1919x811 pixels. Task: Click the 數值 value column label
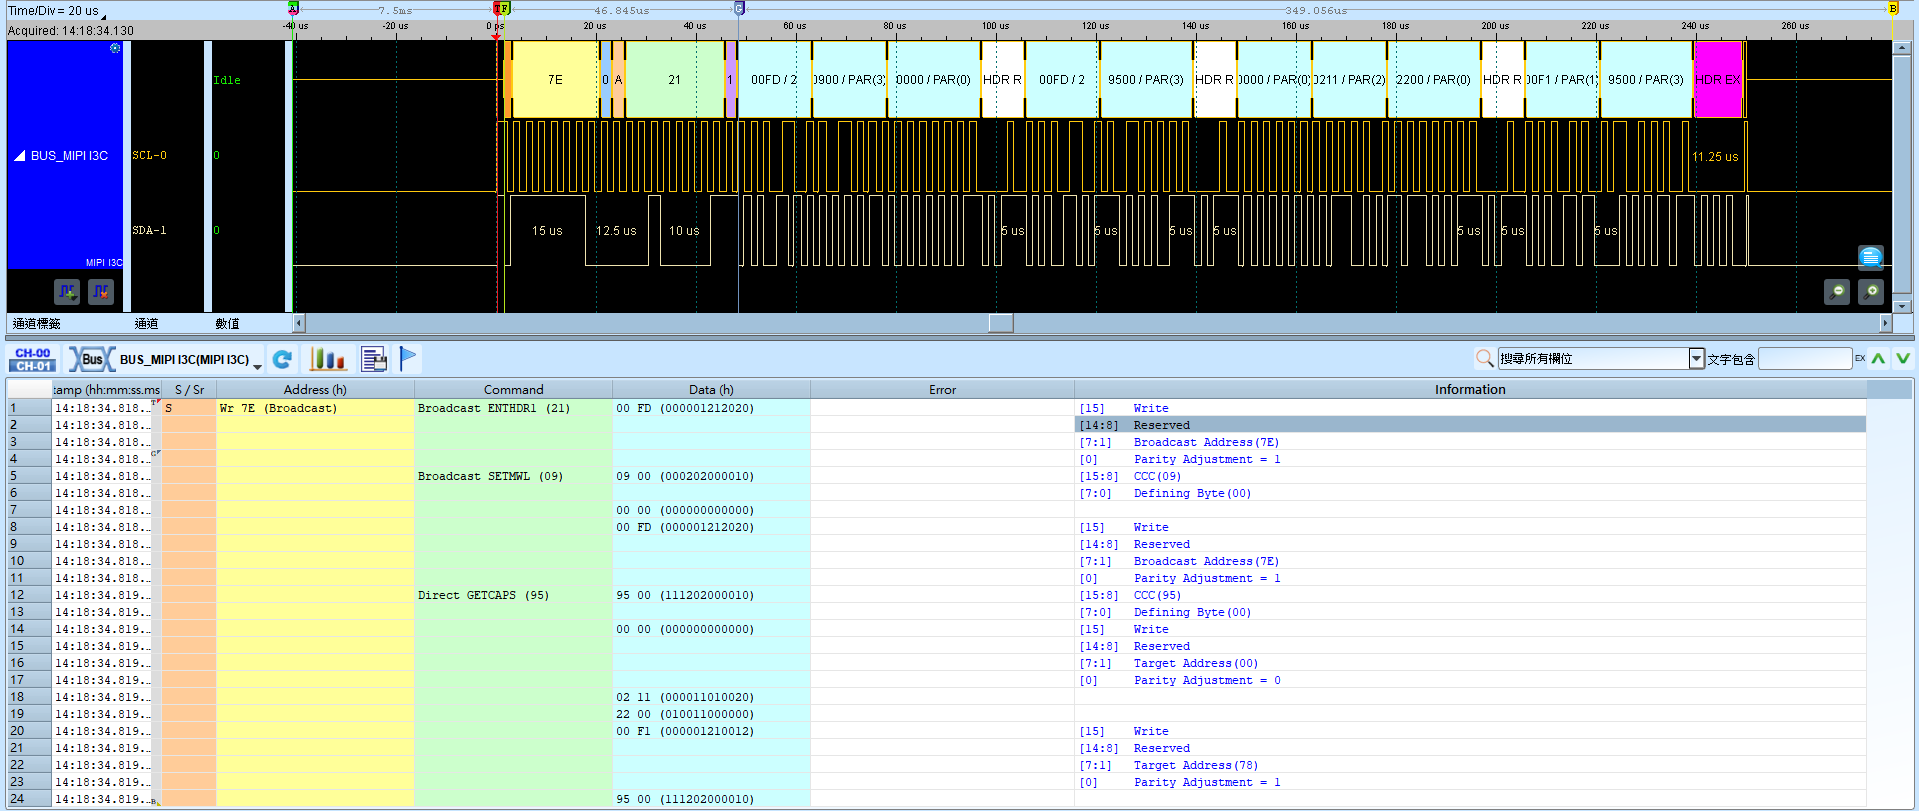(x=227, y=323)
